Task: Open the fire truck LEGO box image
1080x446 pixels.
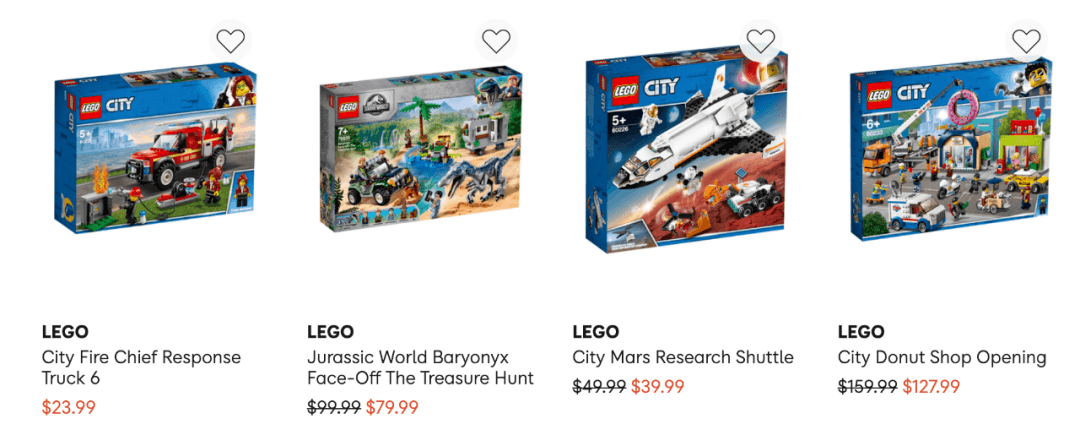Action: tap(156, 148)
